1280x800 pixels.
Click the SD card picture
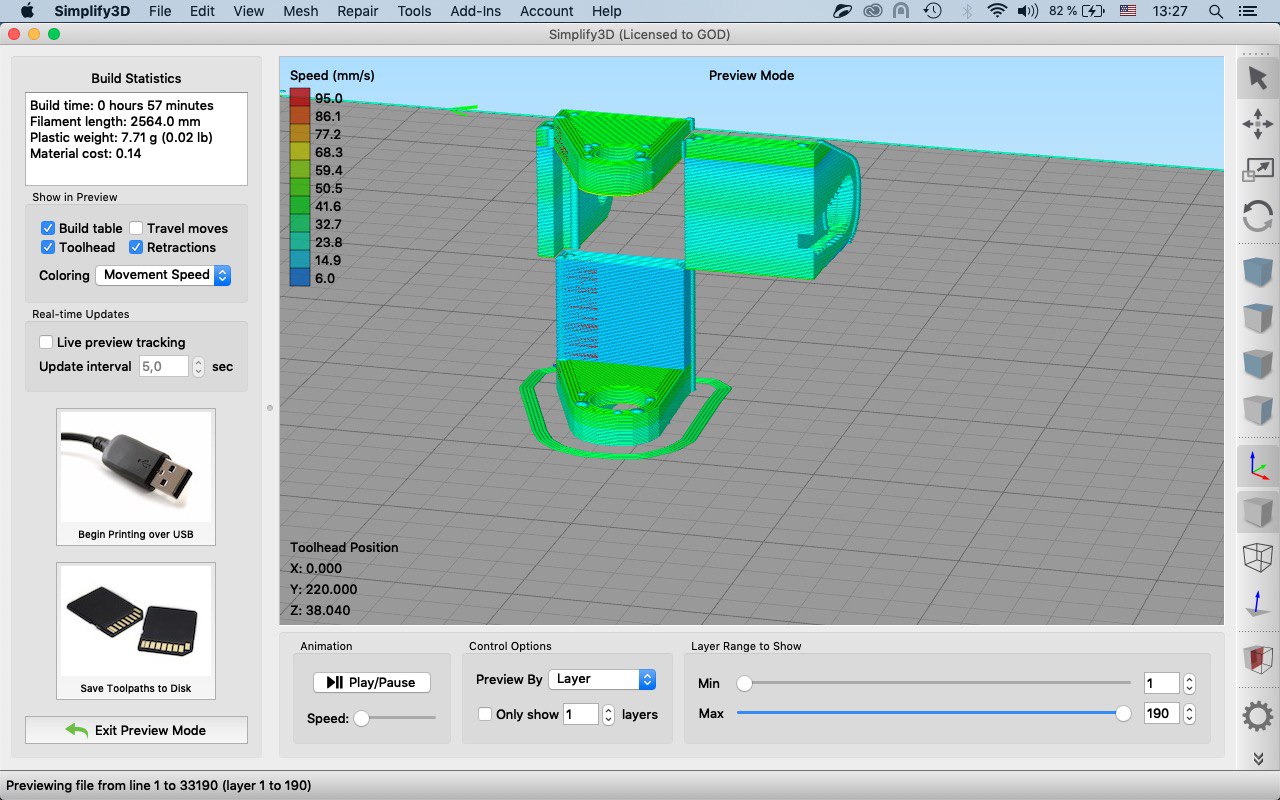[136, 621]
